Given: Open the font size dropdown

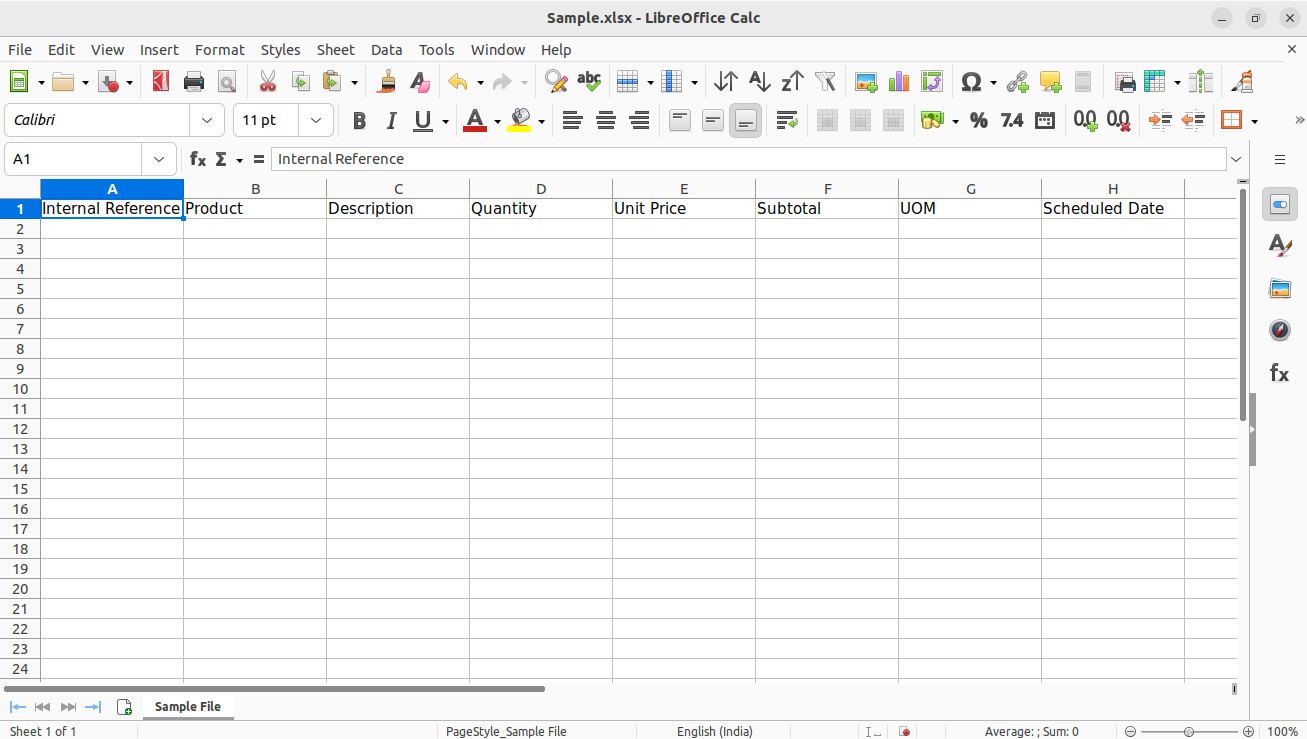Looking at the screenshot, I should (316, 120).
